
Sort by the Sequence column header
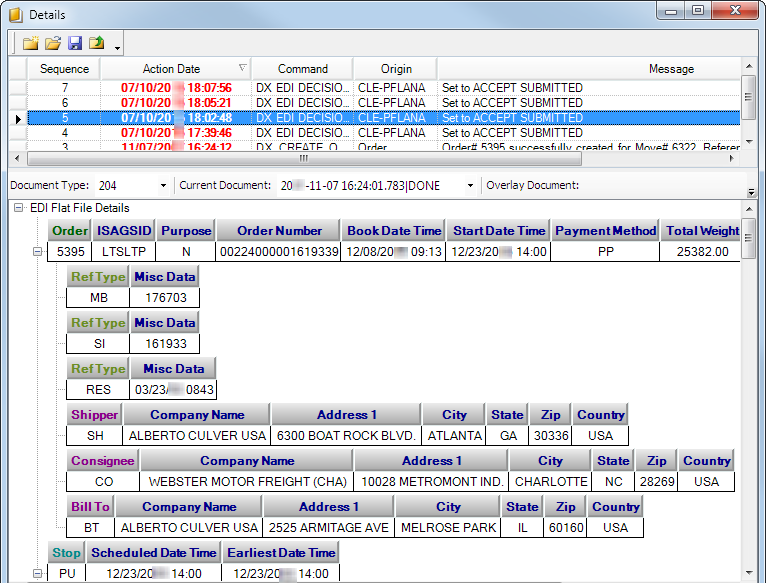pos(64,69)
